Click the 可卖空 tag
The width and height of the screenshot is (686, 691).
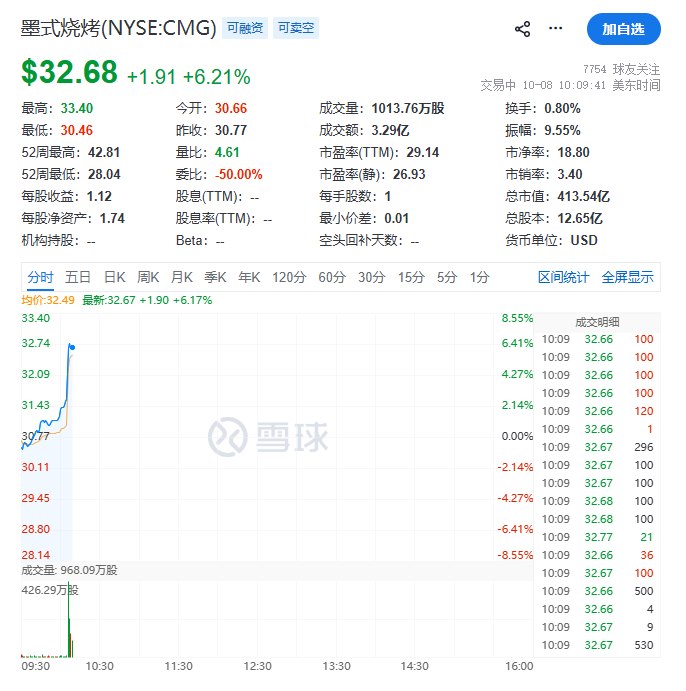point(296,28)
